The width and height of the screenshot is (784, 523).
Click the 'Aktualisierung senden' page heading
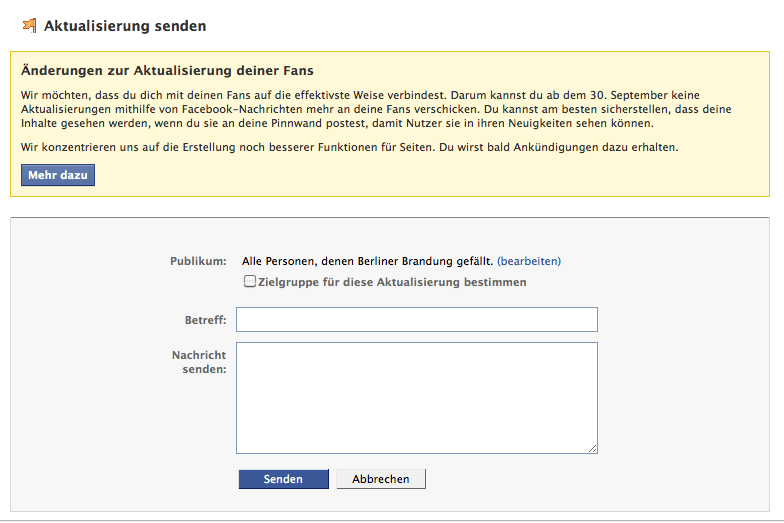pos(125,26)
